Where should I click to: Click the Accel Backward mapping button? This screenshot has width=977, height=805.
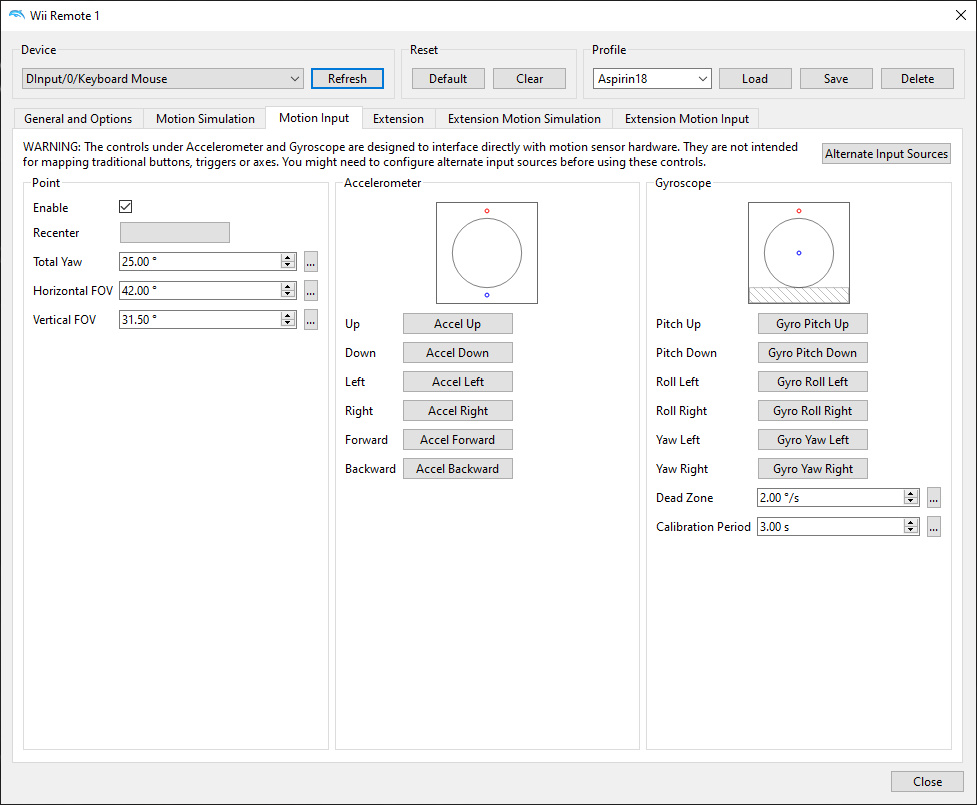tap(457, 469)
